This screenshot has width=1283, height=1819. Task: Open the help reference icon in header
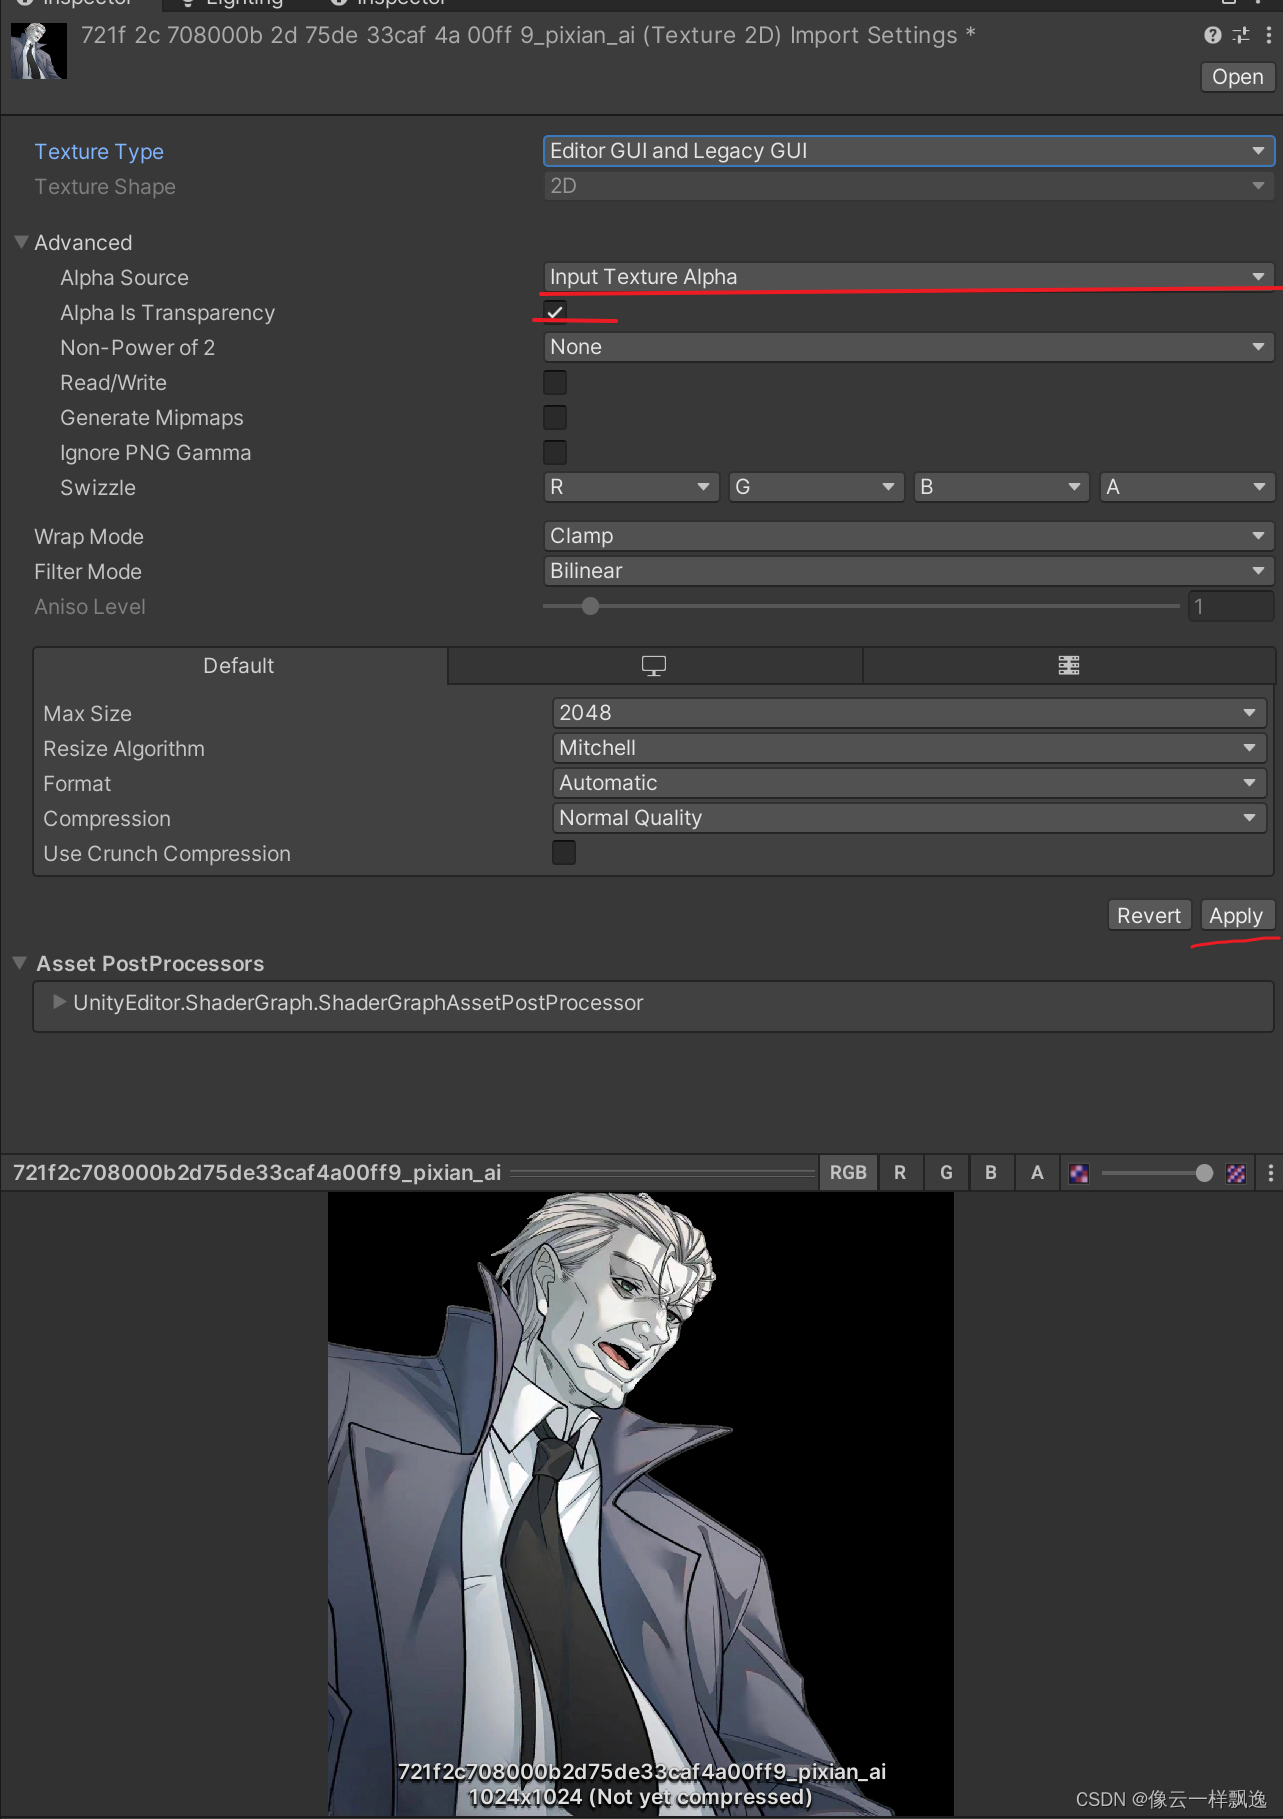click(x=1212, y=36)
